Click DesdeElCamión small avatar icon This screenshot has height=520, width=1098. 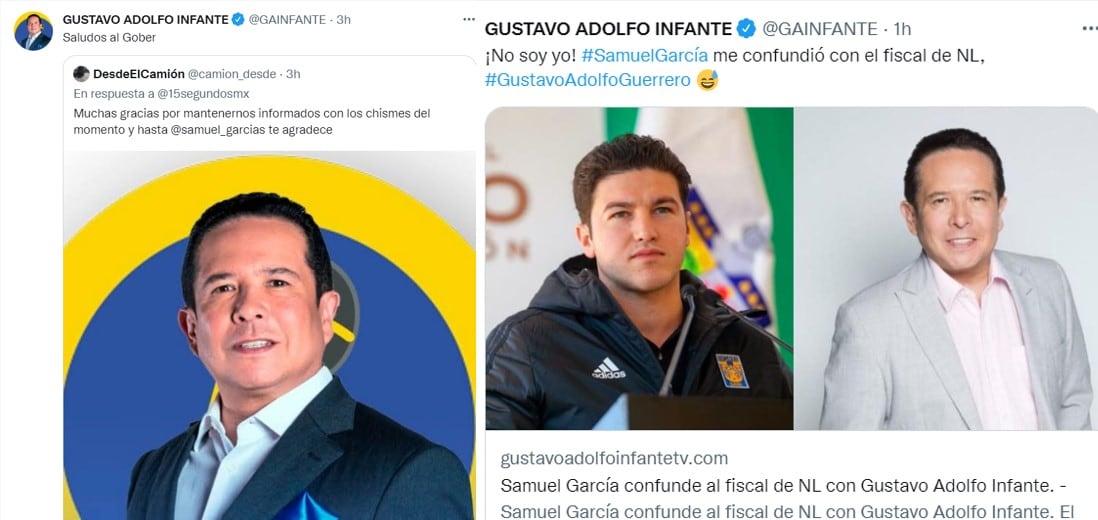(x=81, y=73)
